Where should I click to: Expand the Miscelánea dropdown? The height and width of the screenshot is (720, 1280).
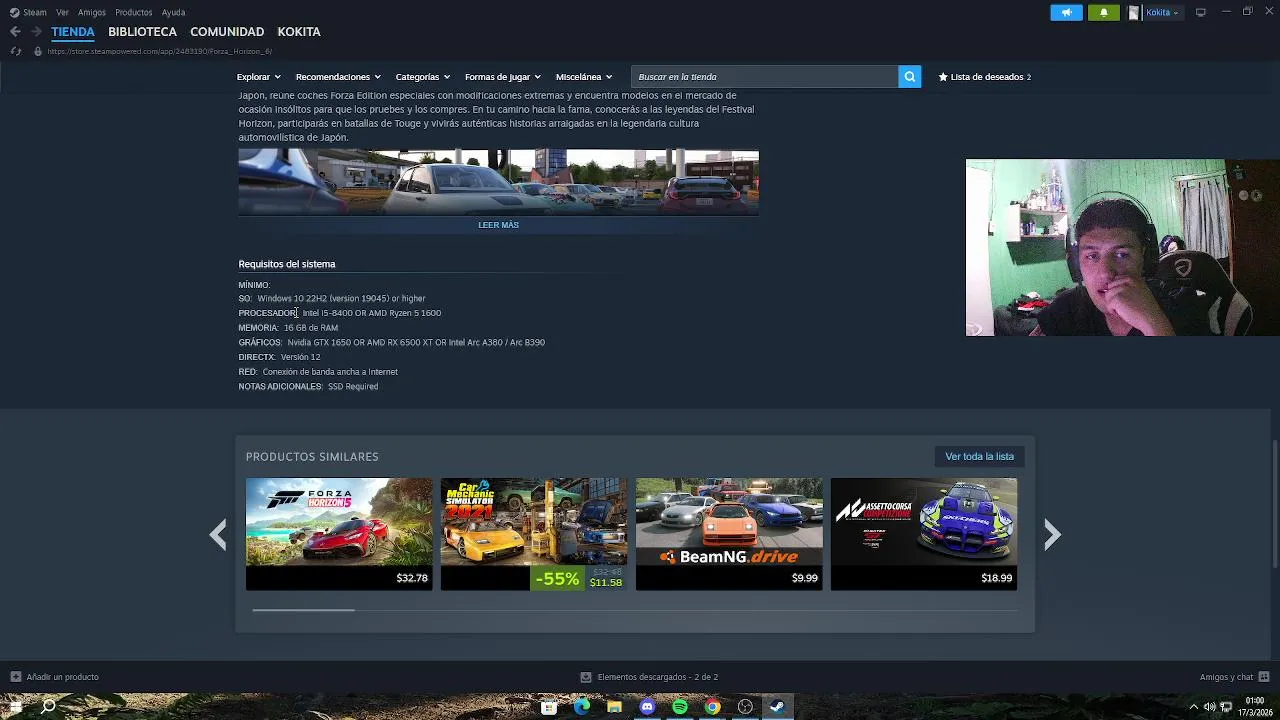pos(583,77)
